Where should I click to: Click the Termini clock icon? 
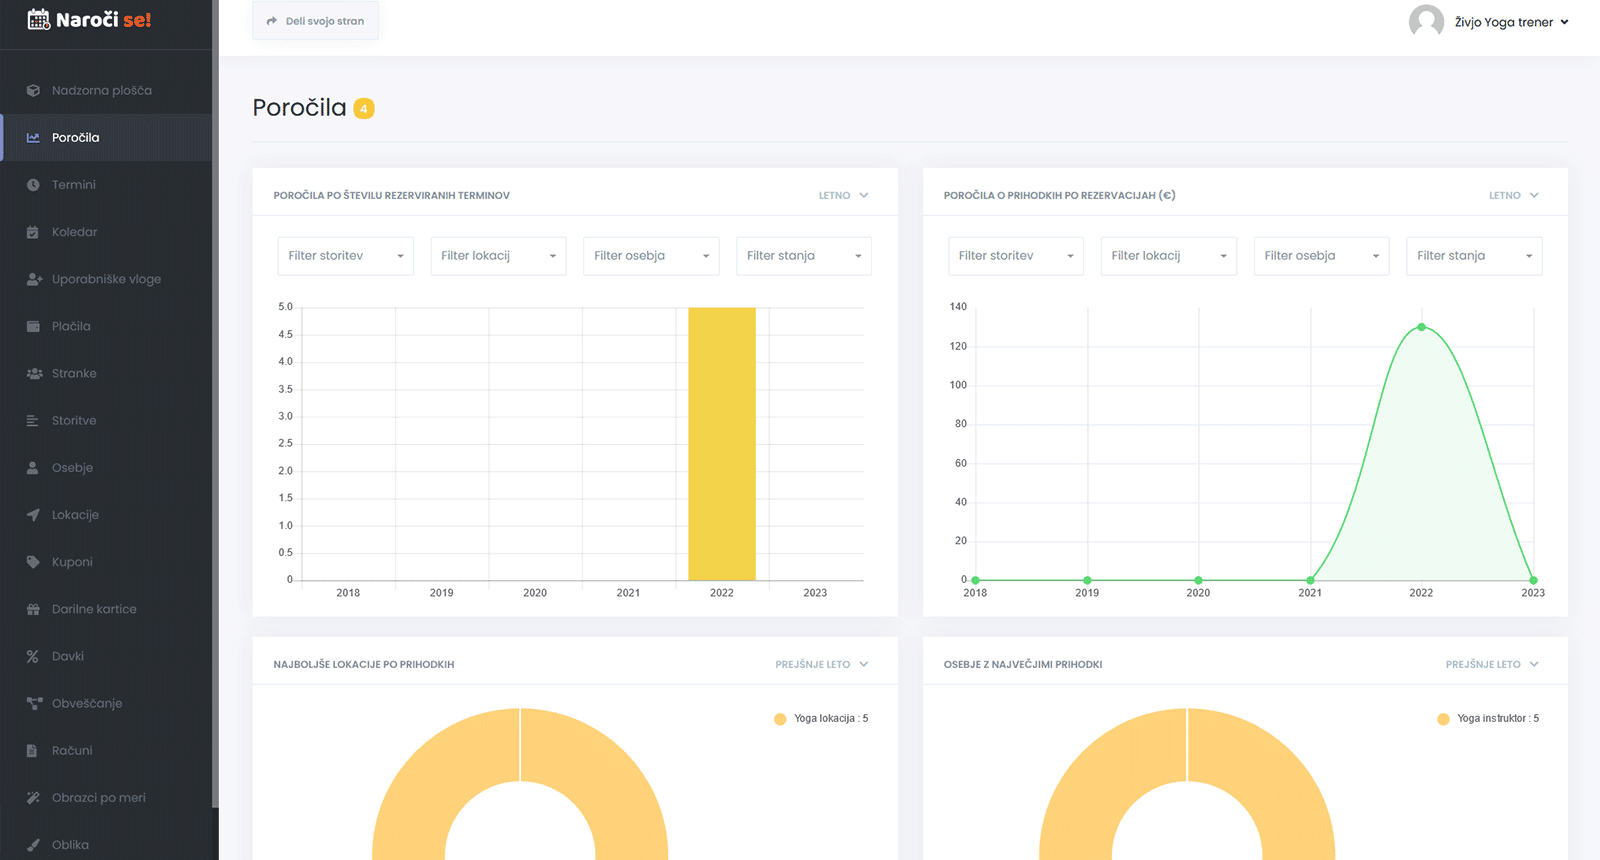click(33, 185)
